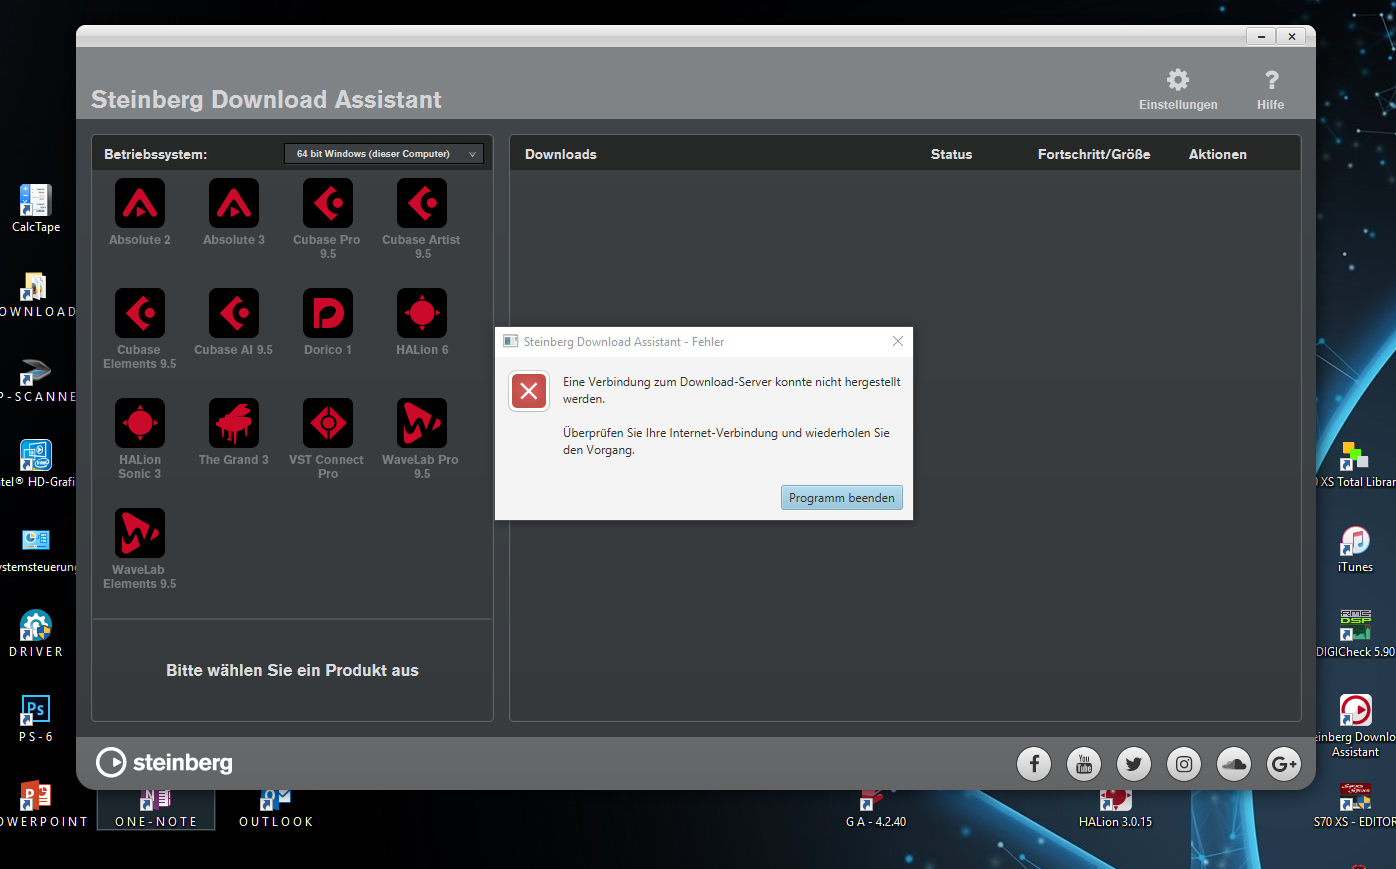This screenshot has width=1396, height=869.
Task: Open Steinberg Download Assistant desktop shortcut
Action: (1355, 726)
